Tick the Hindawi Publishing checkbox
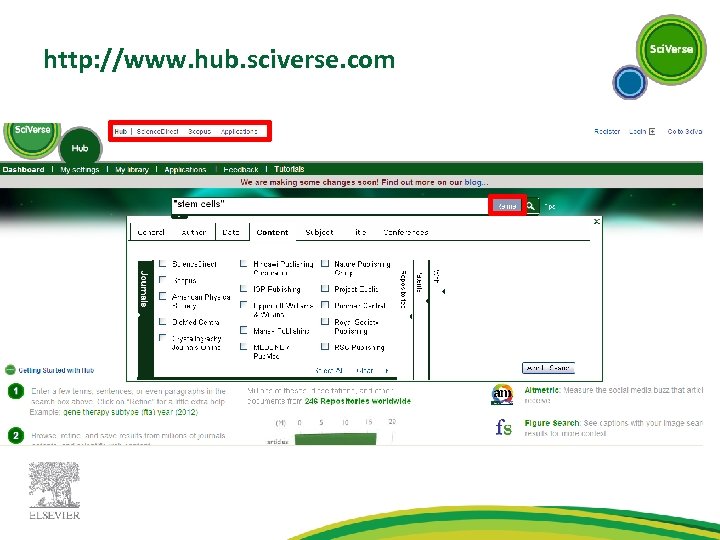720x540 pixels. coord(243,264)
